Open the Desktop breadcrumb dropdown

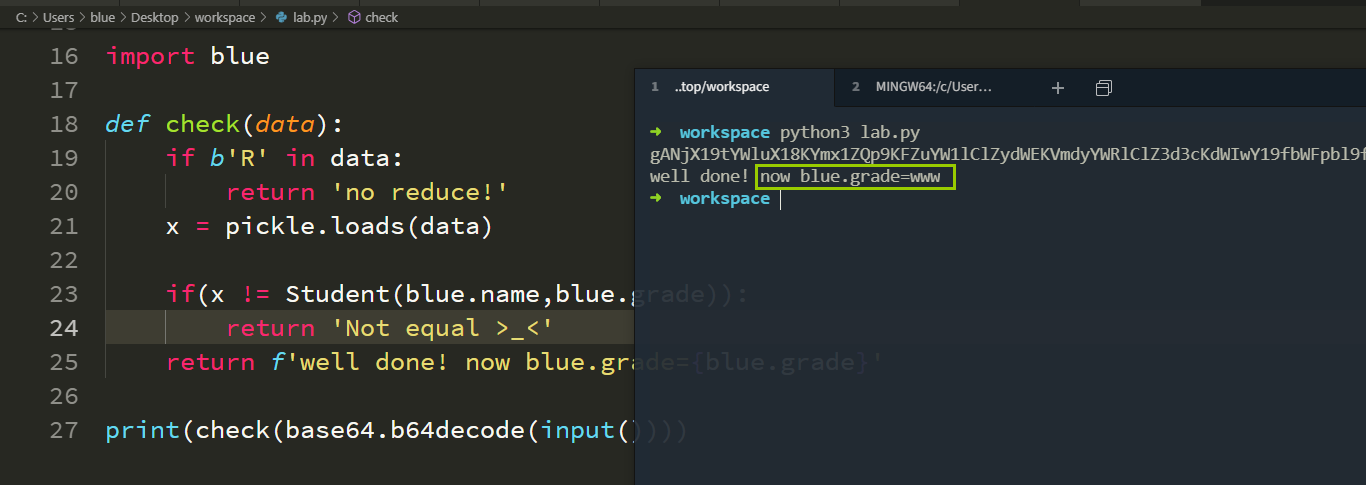click(154, 18)
